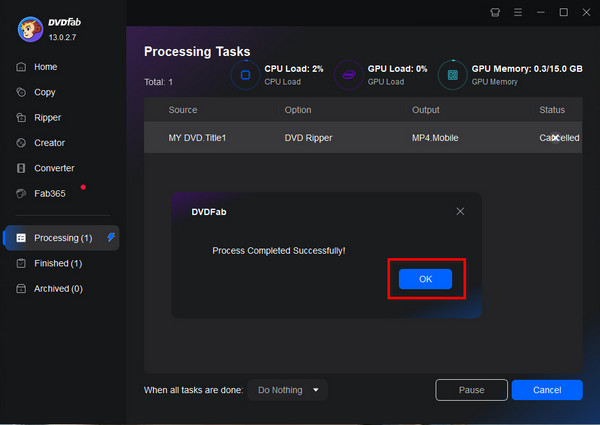Click the GPU Memory gauge icon
The width and height of the screenshot is (600, 425).
[x=453, y=75]
